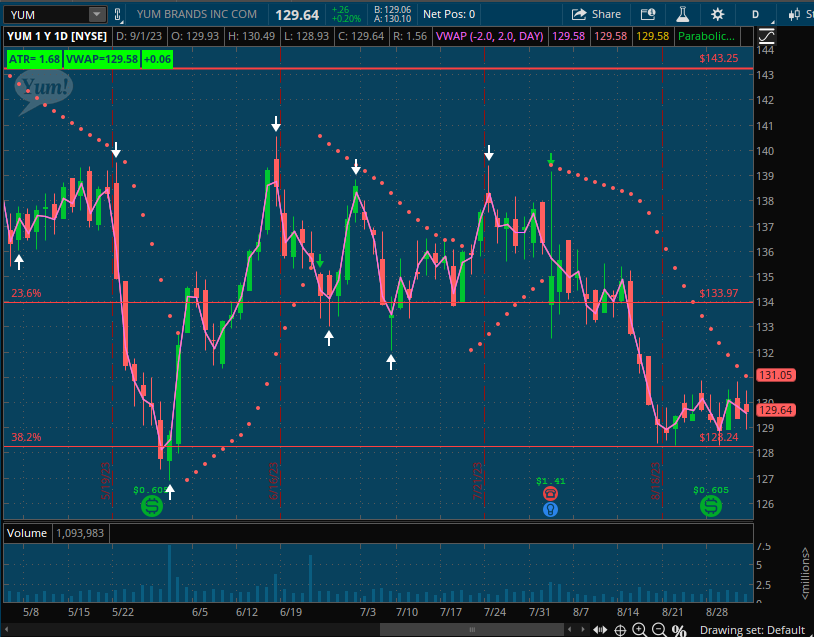Viewport: 814px width, 637px height.
Task: Click the A: 130.10 ask value
Action: pyautogui.click(x=392, y=19)
